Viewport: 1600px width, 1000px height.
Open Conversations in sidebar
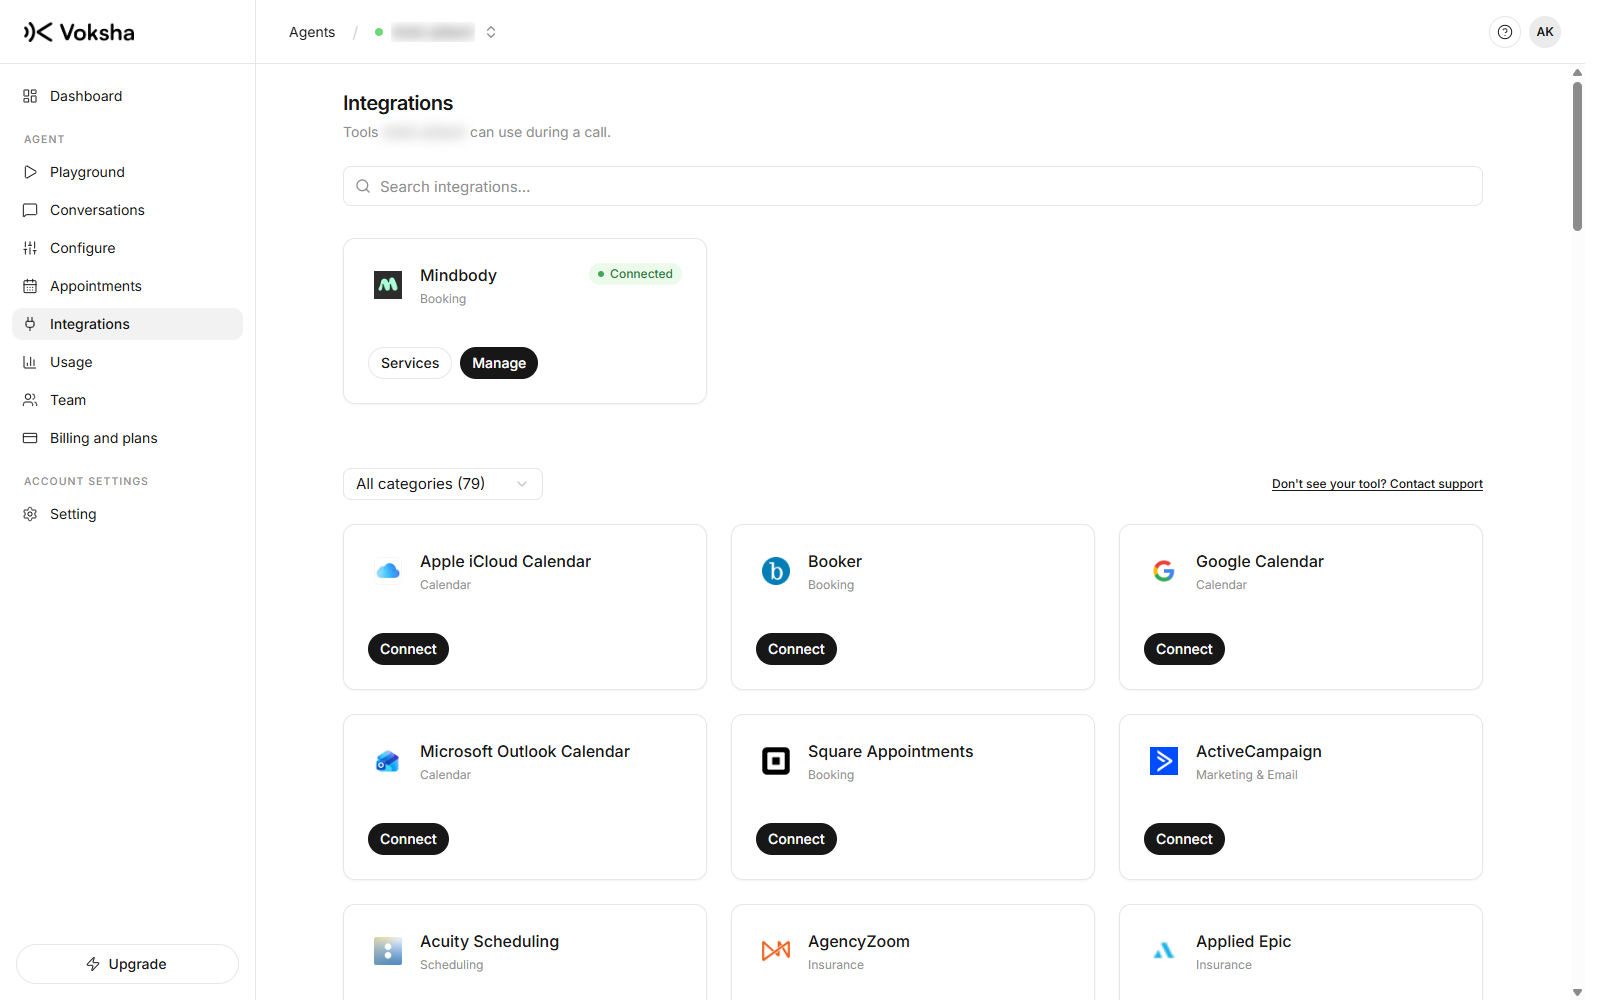pos(127,210)
